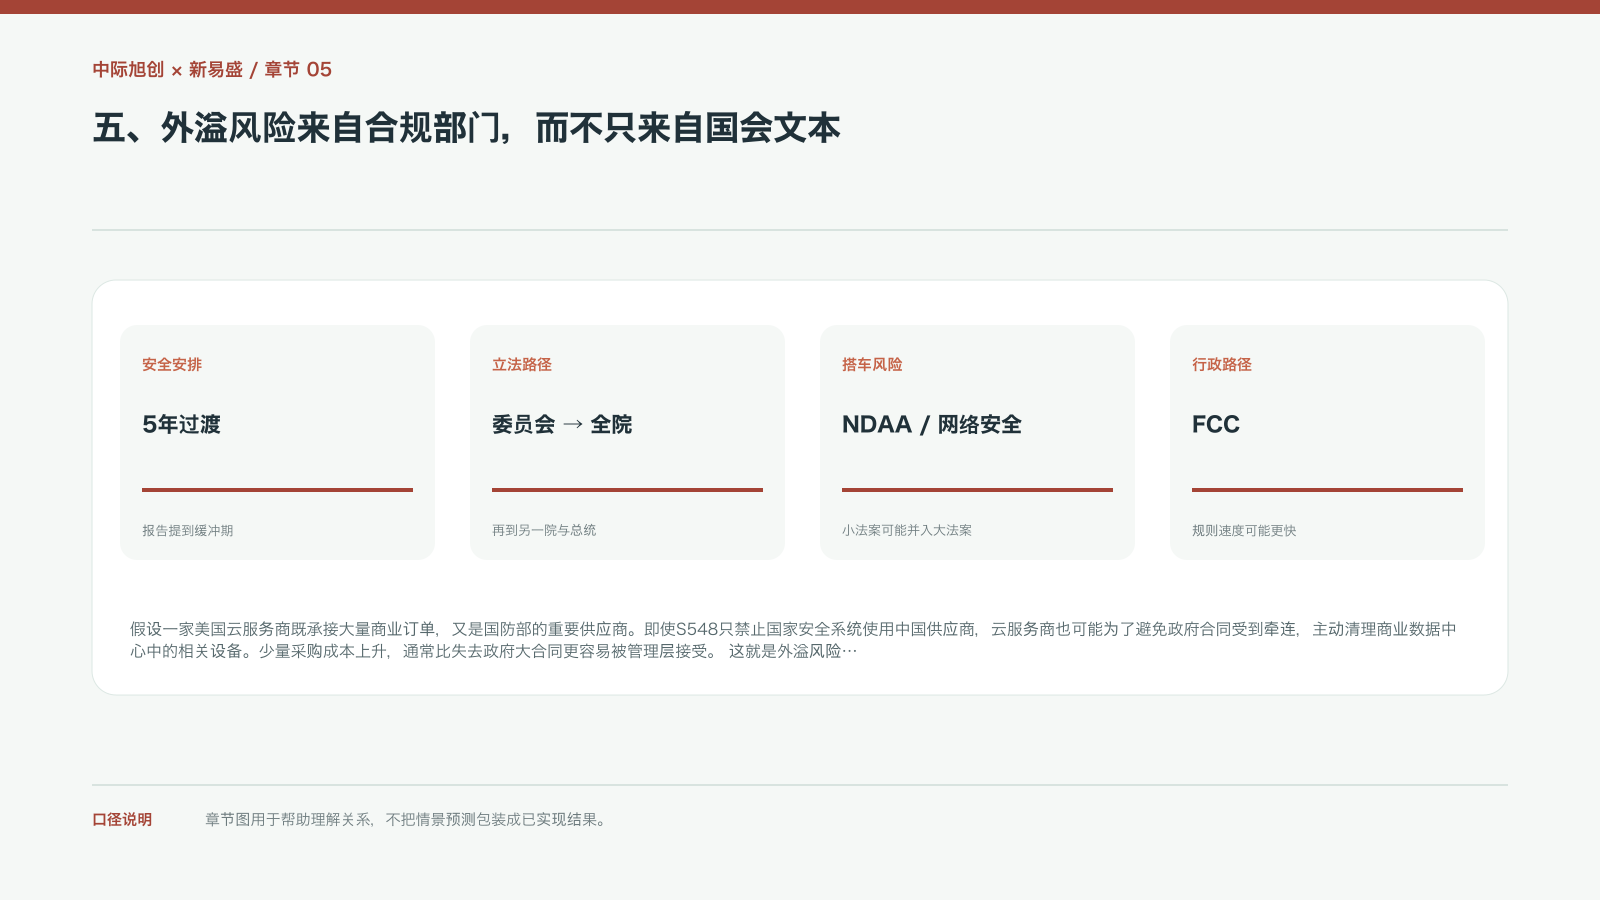Image resolution: width=1600 pixels, height=900 pixels.
Task: Click caption 报告提到缓冲期
Action: pyautogui.click(x=187, y=530)
